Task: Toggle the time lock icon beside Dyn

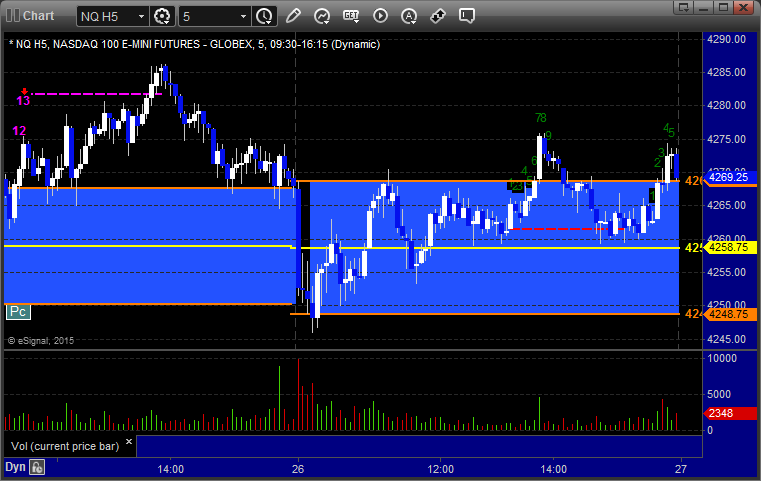Action: (37, 467)
